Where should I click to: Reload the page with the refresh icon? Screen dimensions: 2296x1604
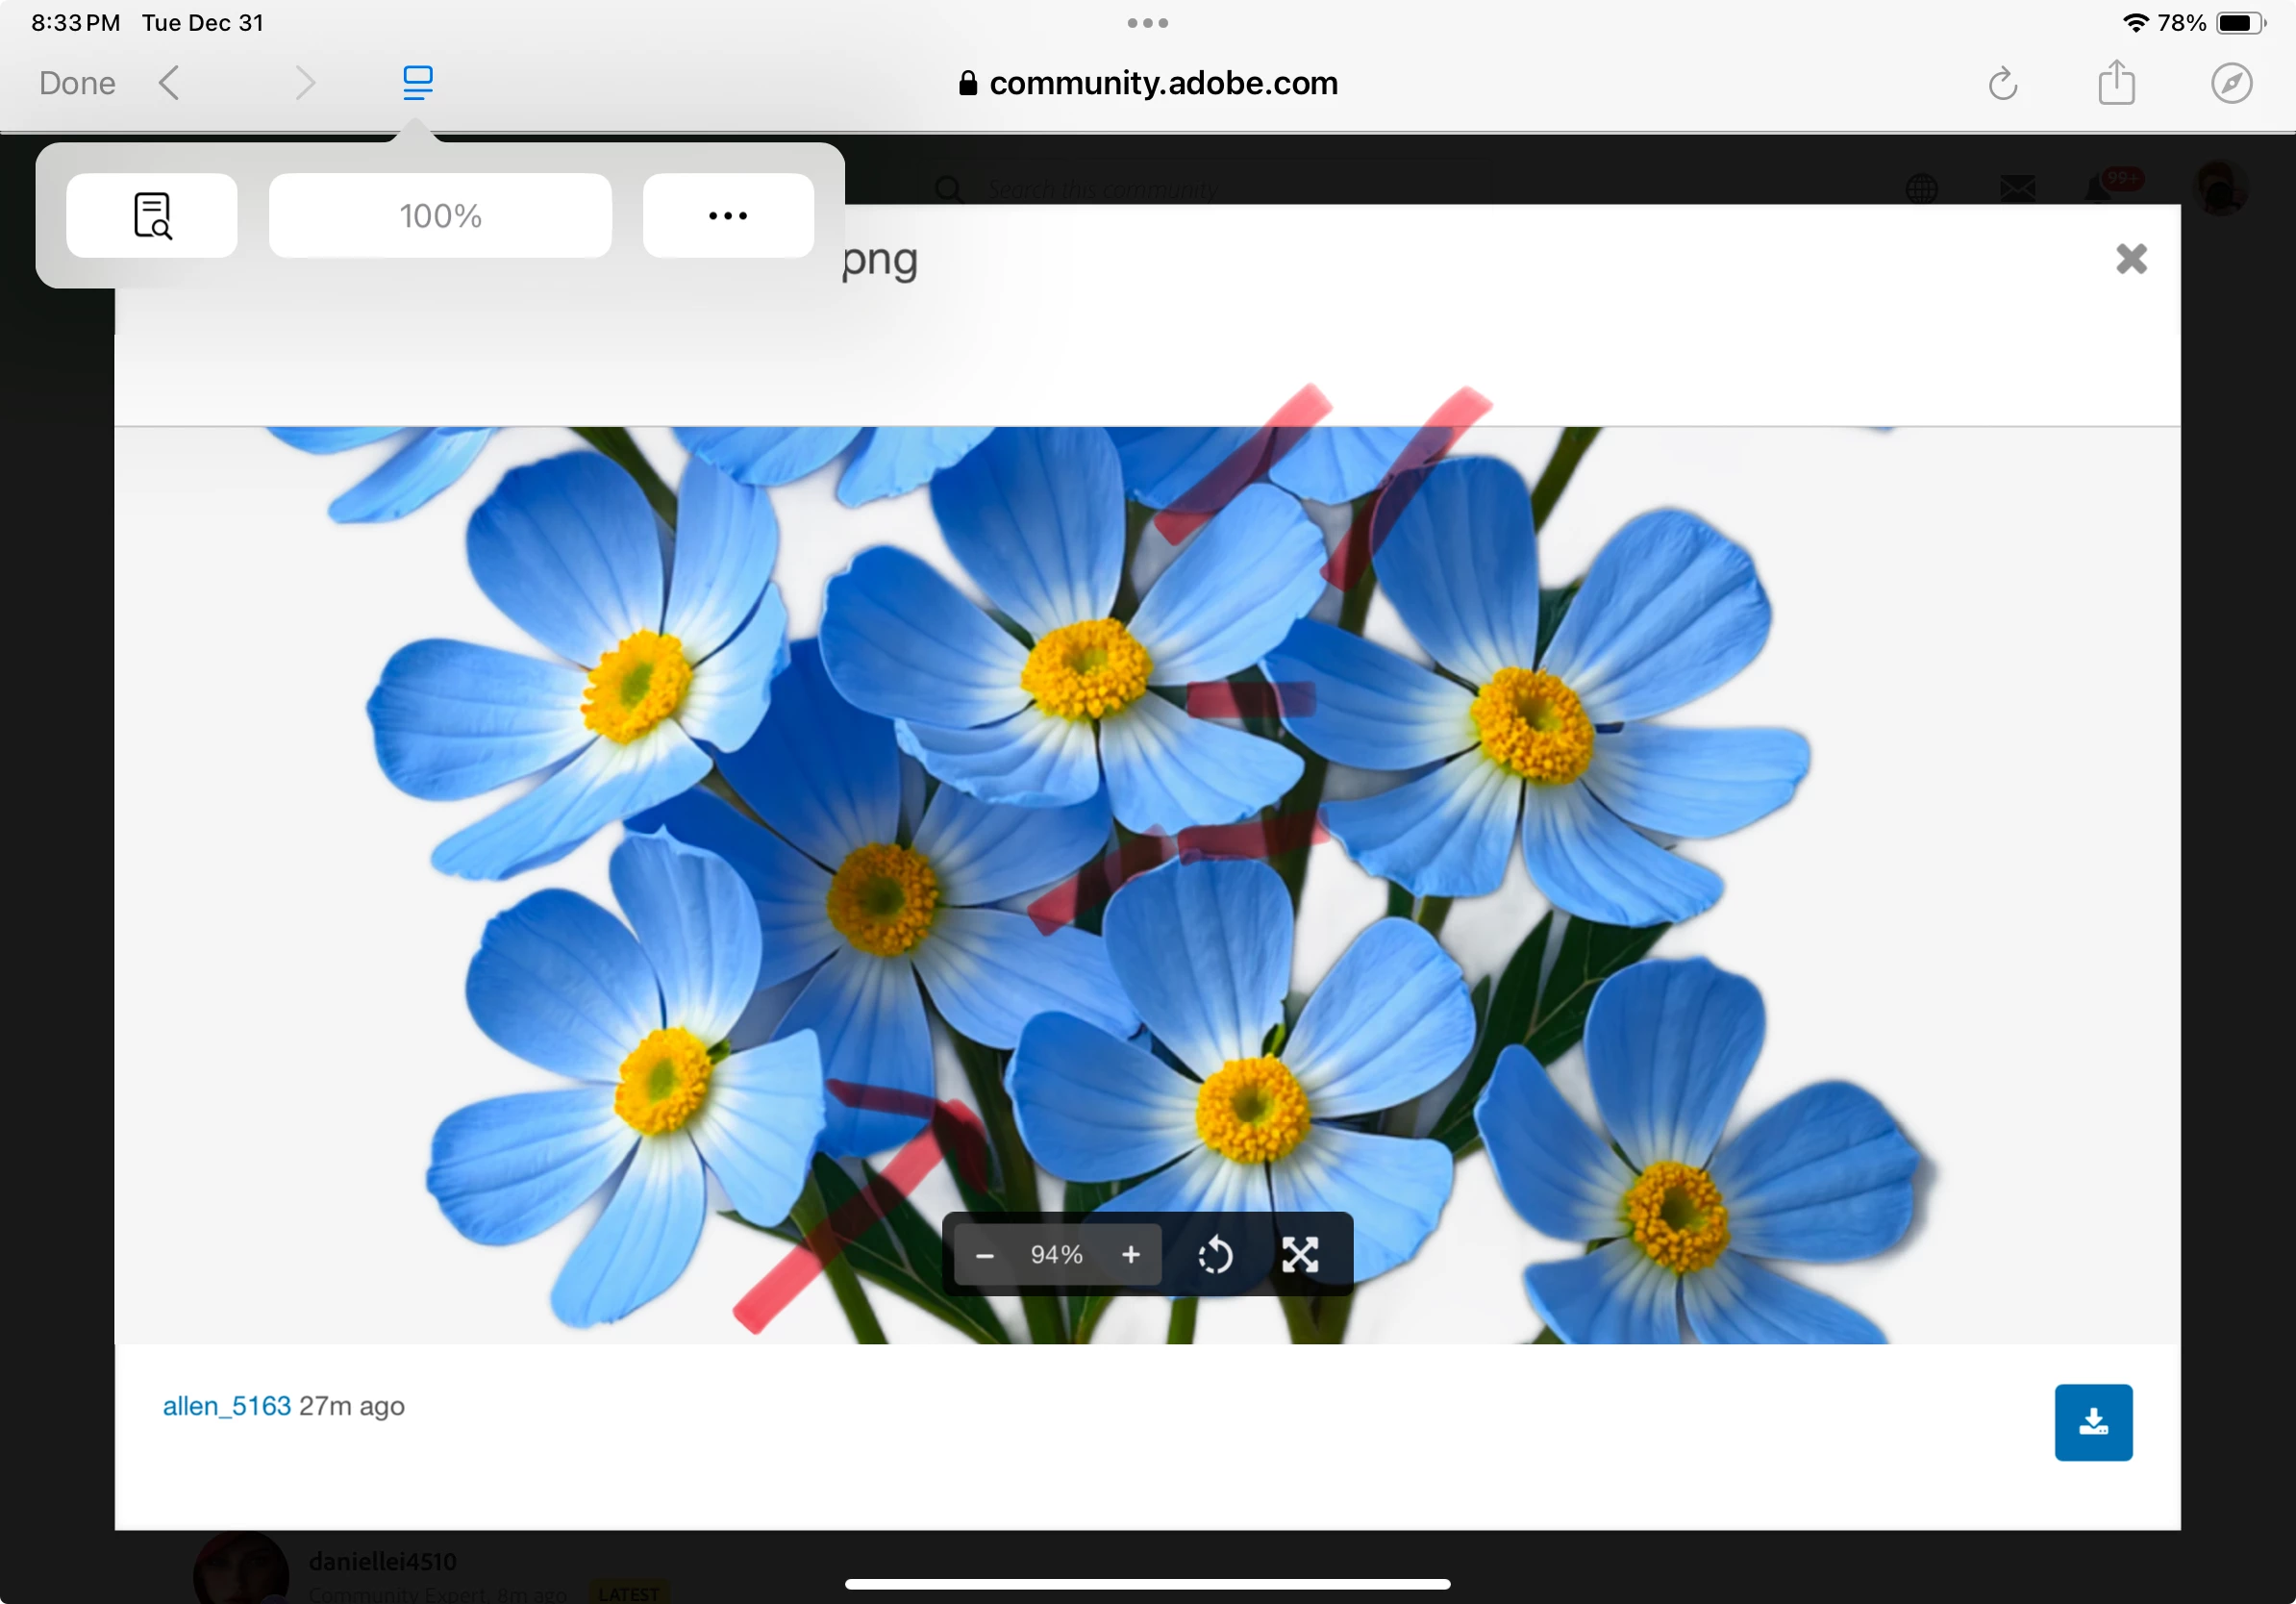pos(2002,83)
